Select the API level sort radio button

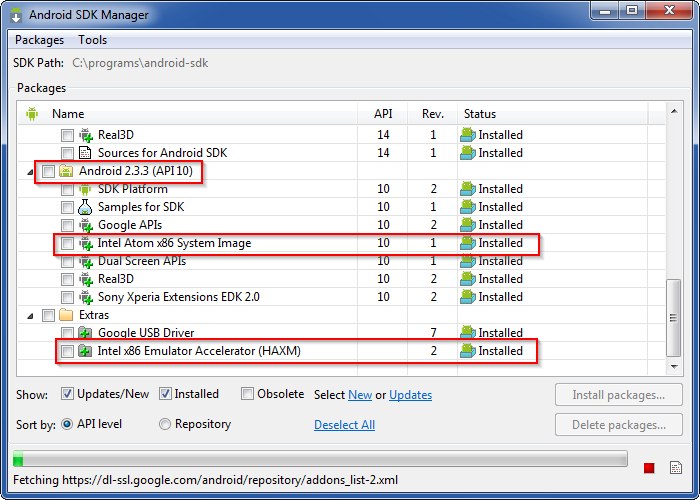pyautogui.click(x=67, y=424)
